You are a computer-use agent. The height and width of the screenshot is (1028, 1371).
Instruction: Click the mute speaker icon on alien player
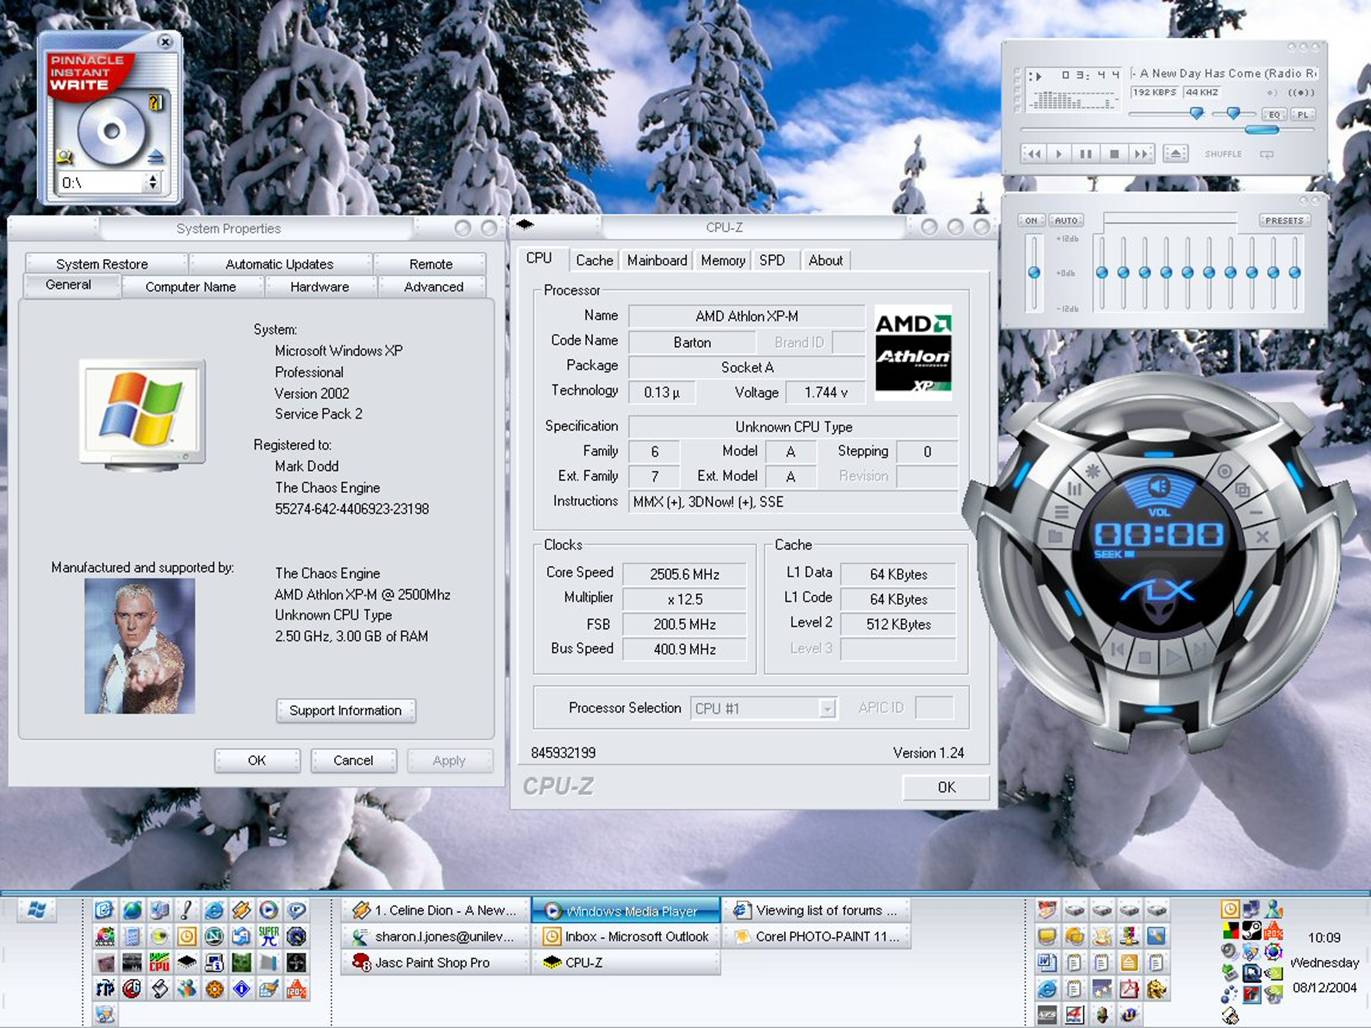click(x=1159, y=487)
